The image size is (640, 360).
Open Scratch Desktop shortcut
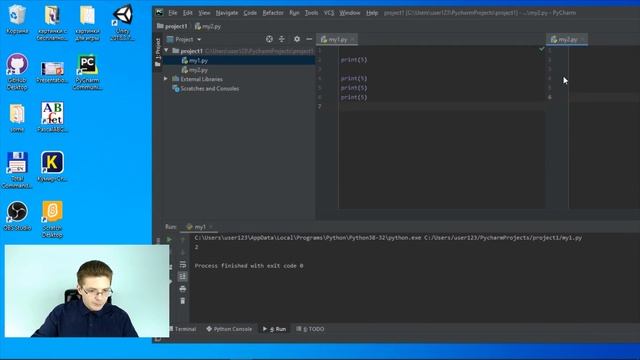[x=52, y=219]
